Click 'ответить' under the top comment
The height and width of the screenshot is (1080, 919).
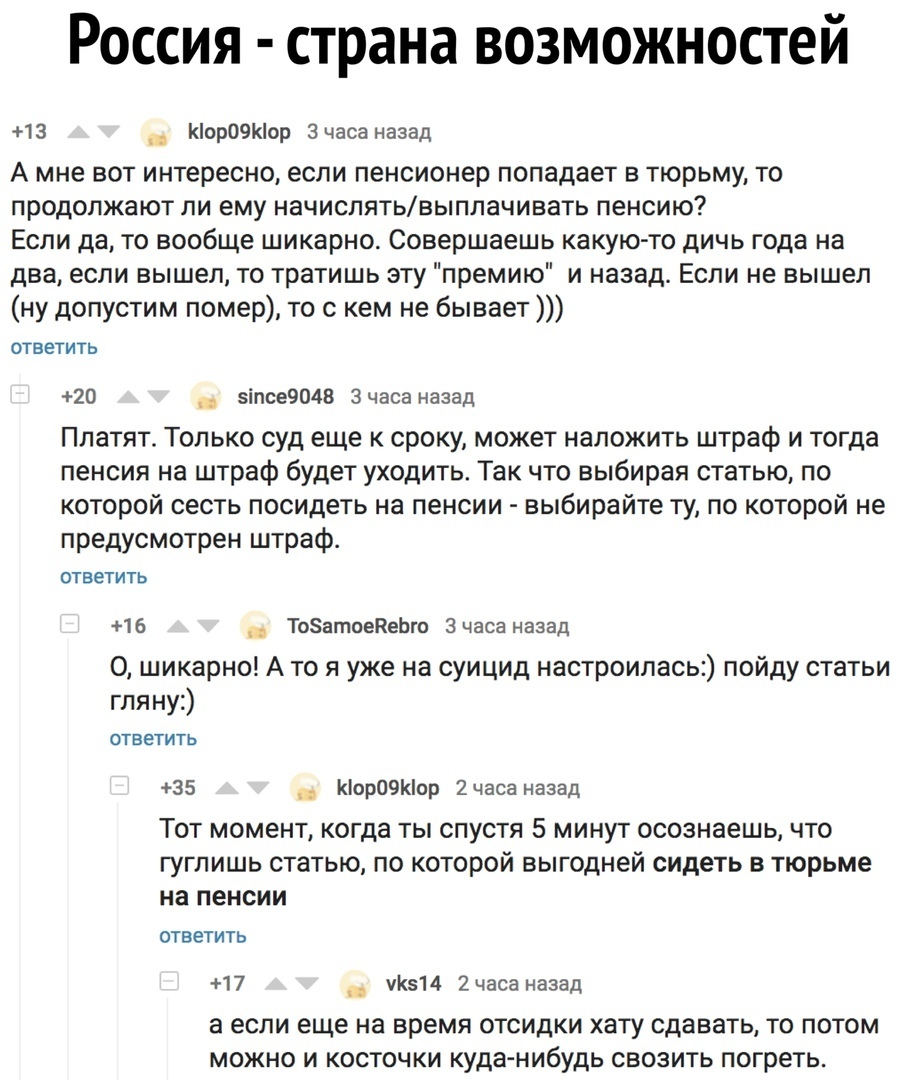(55, 347)
